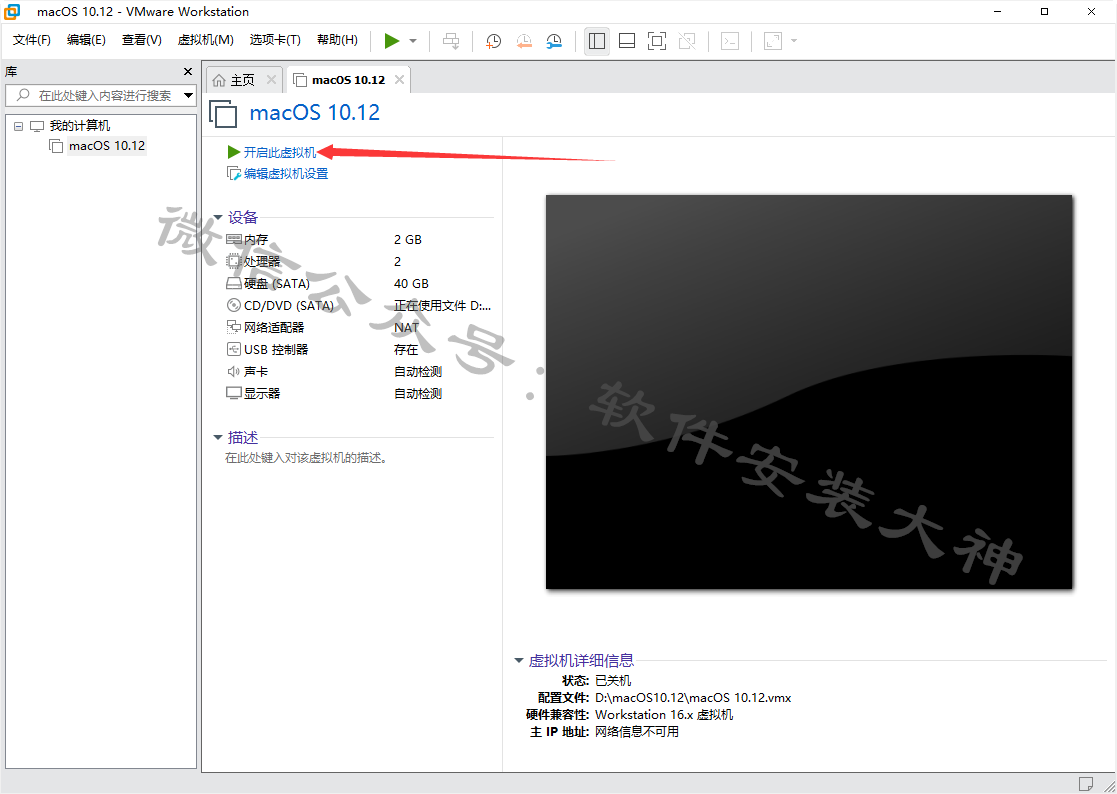This screenshot has width=1117, height=794.
Task: Click the USB 控制器 device row
Action: click(x=358, y=350)
